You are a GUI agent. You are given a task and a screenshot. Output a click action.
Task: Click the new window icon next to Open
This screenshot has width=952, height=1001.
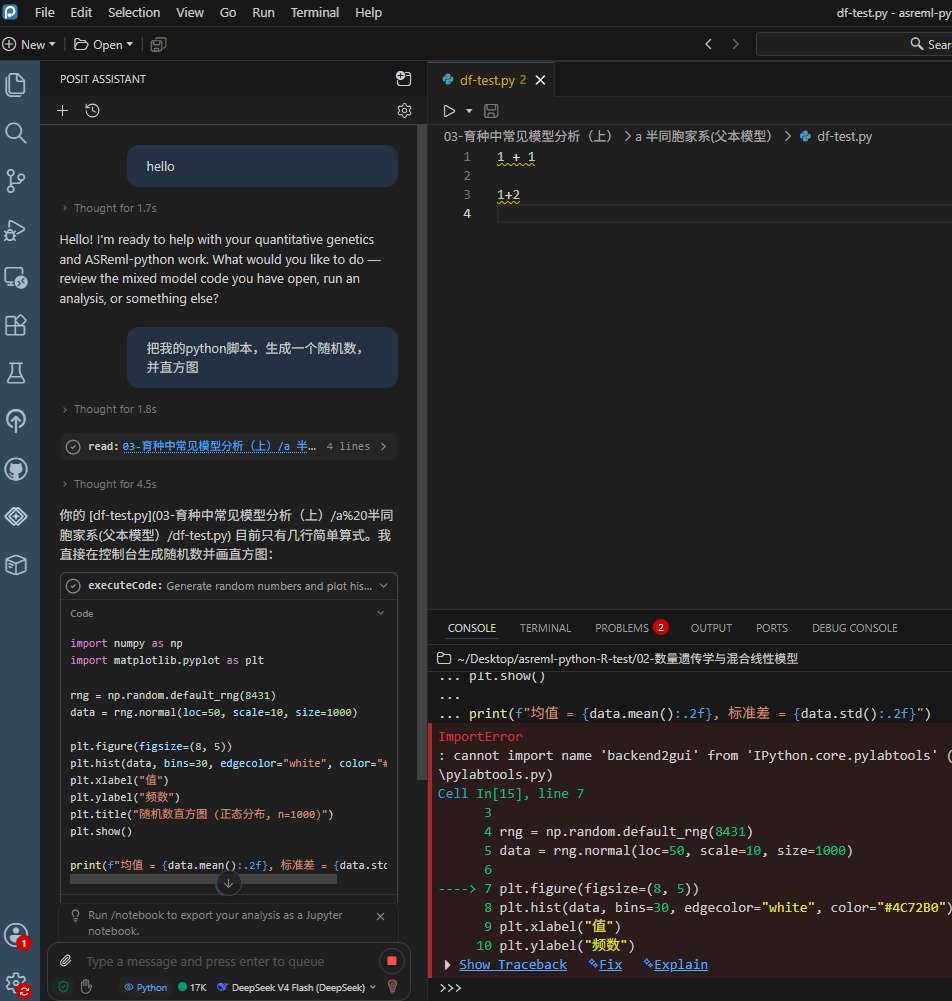[158, 44]
